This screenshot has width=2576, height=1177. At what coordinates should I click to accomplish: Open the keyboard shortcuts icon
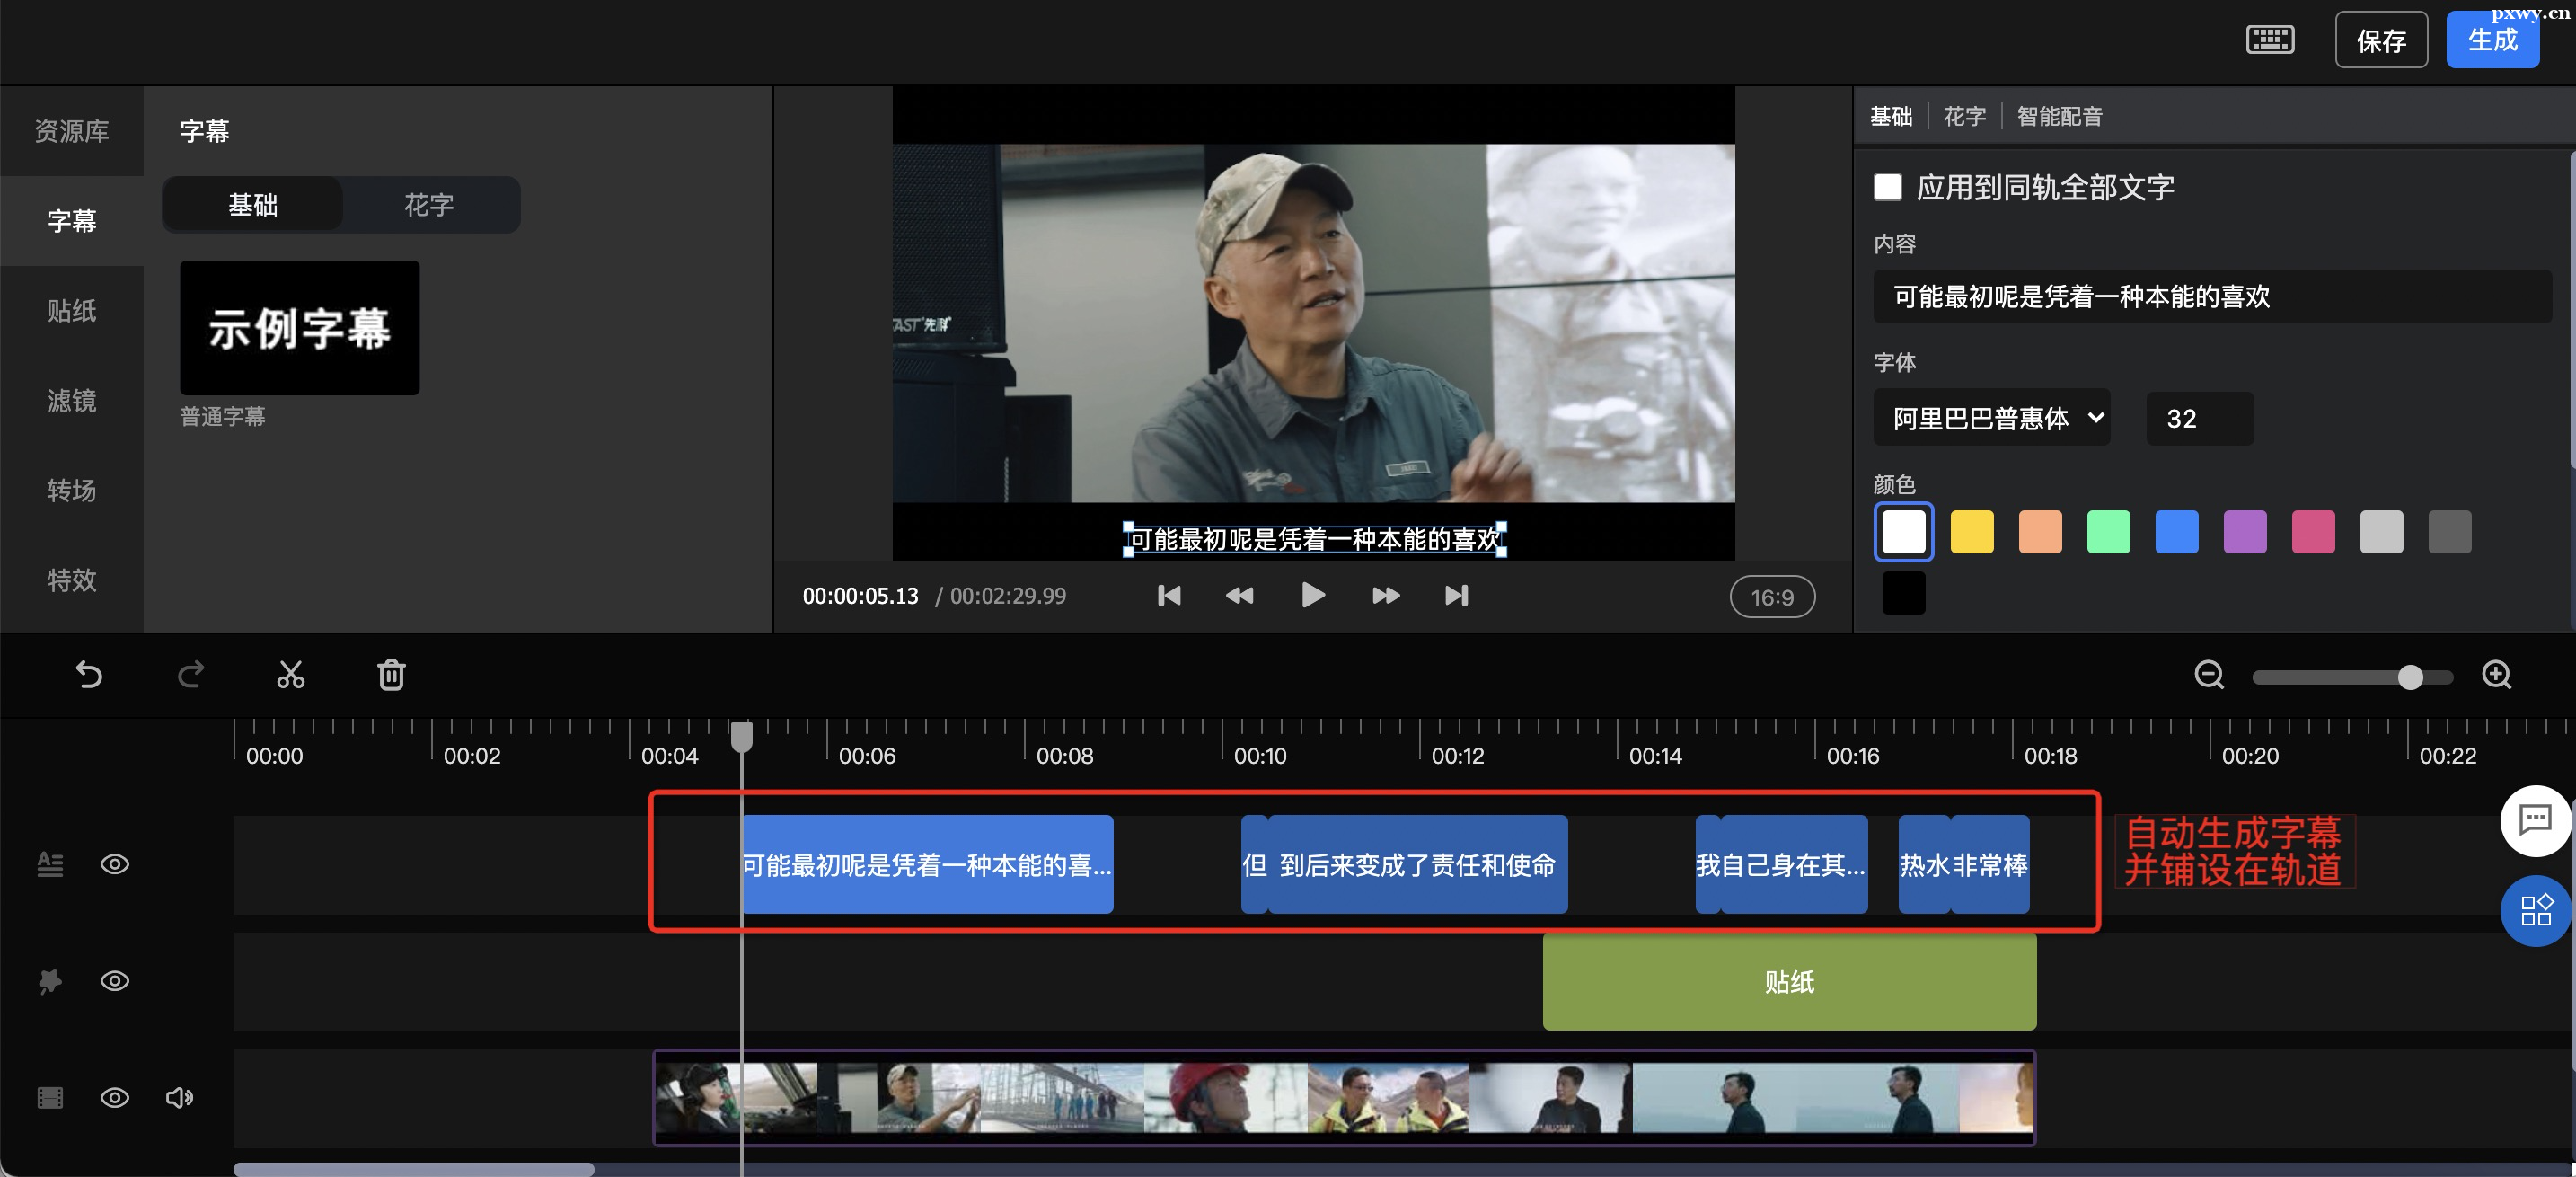2269,40
